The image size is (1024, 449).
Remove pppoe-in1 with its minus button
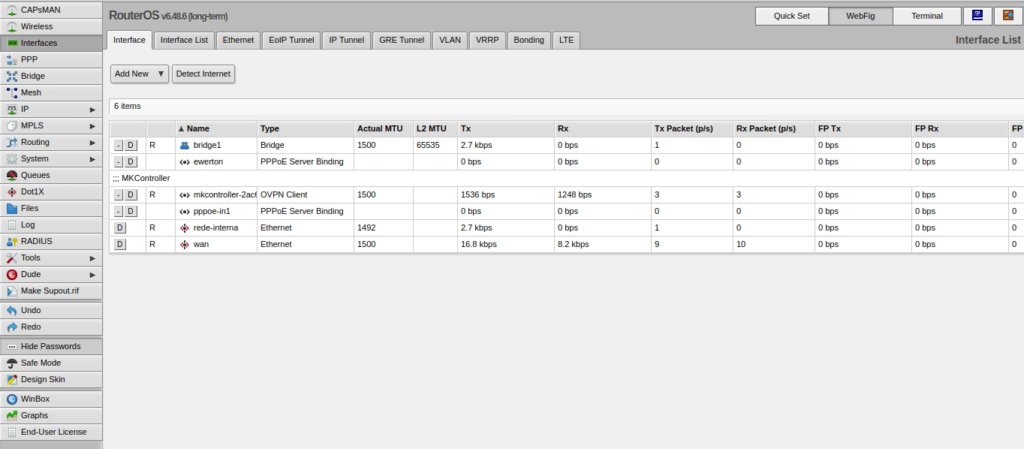coord(118,211)
